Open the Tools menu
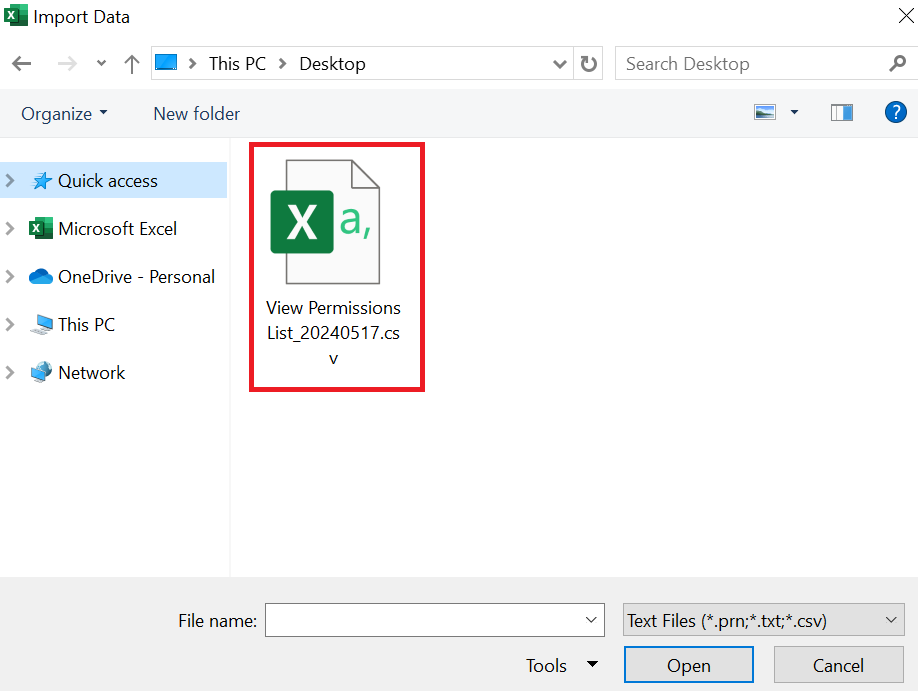918x691 pixels. [561, 665]
